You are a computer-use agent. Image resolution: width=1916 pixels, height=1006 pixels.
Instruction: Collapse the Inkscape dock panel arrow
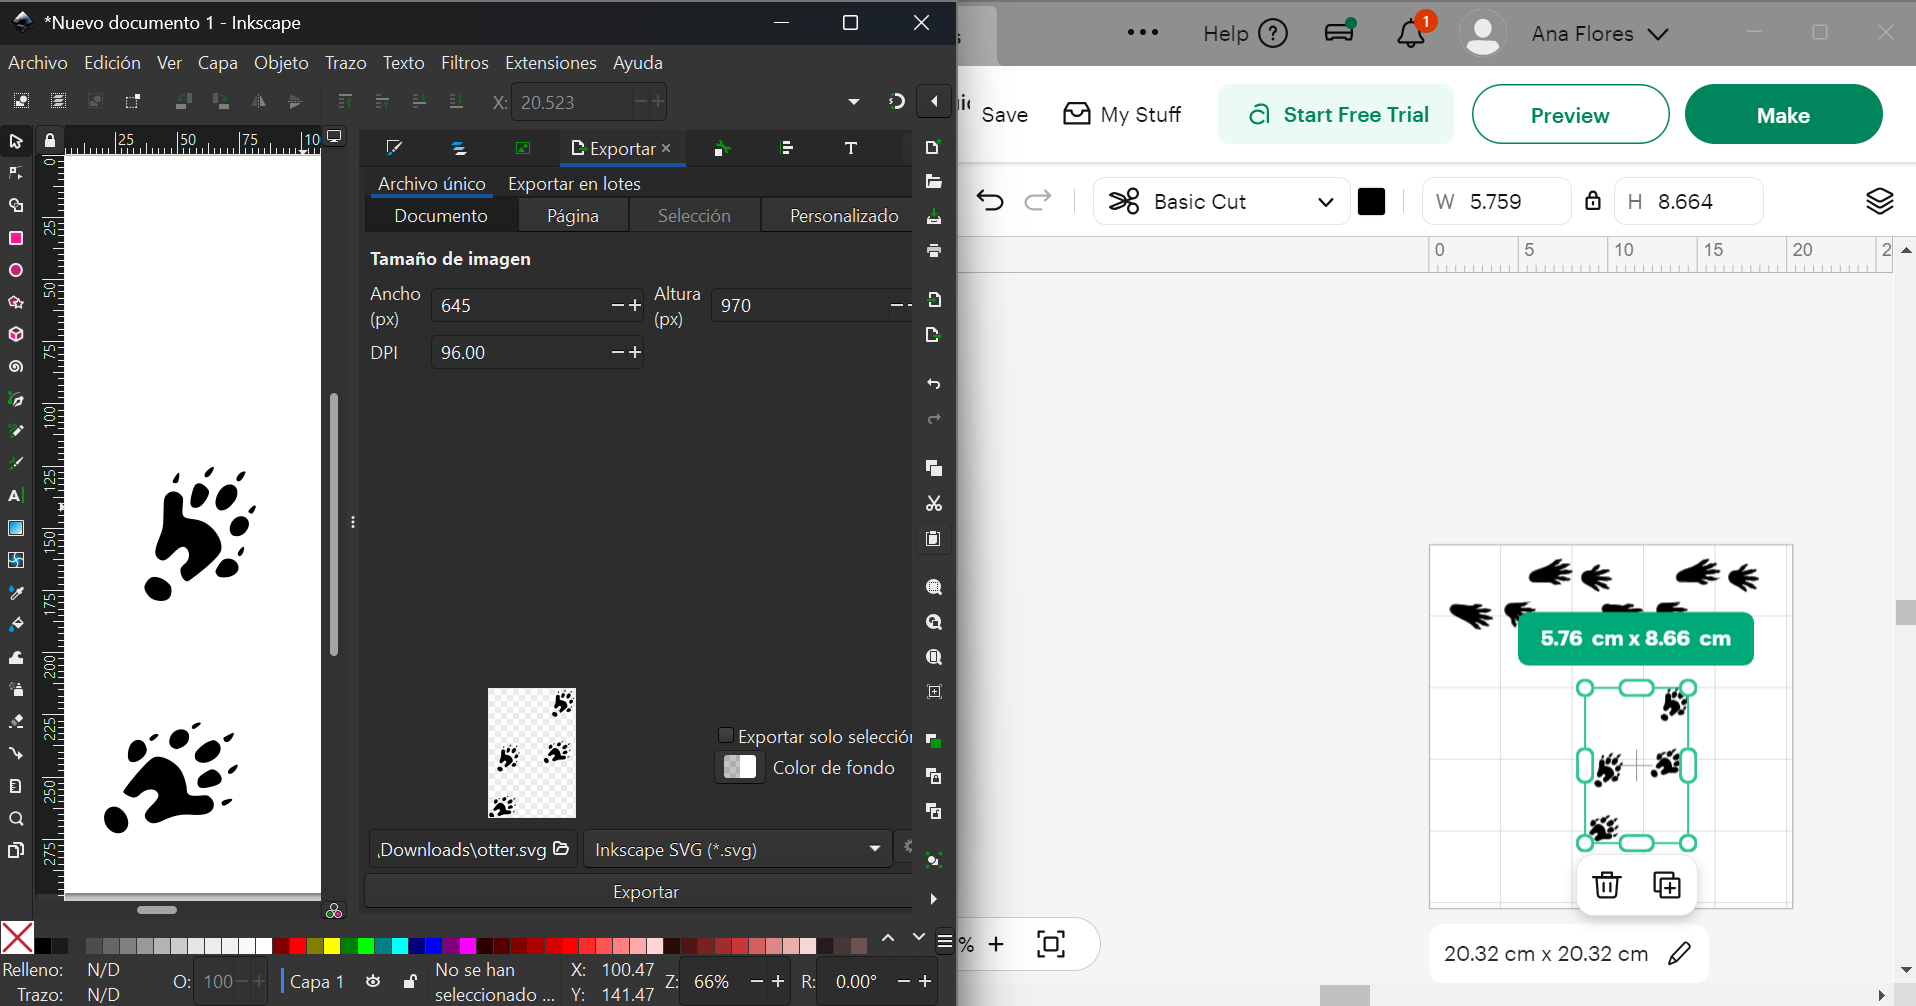[934, 101]
